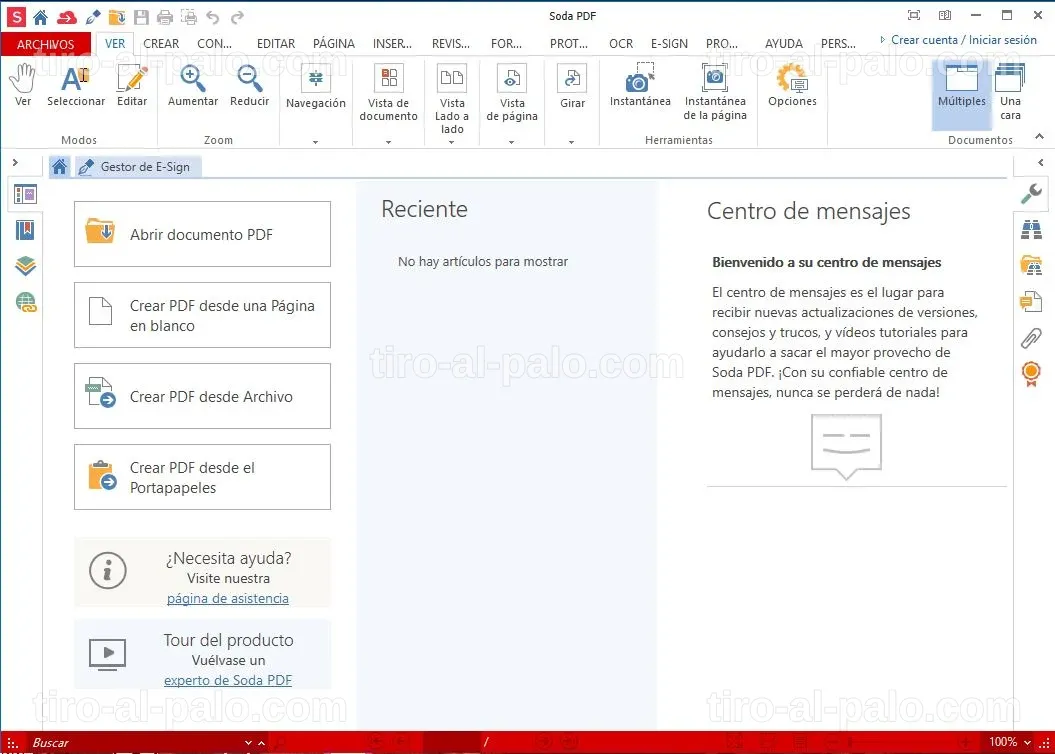1055x754 pixels.
Task: Open the paperclip attachments panel
Action: pyautogui.click(x=1031, y=338)
